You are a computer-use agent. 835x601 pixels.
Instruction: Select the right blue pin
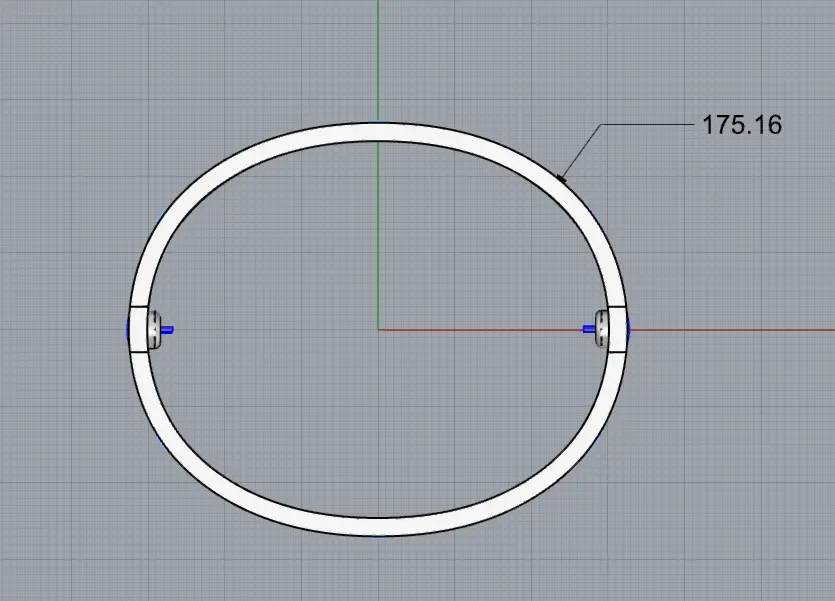pyautogui.click(x=589, y=328)
